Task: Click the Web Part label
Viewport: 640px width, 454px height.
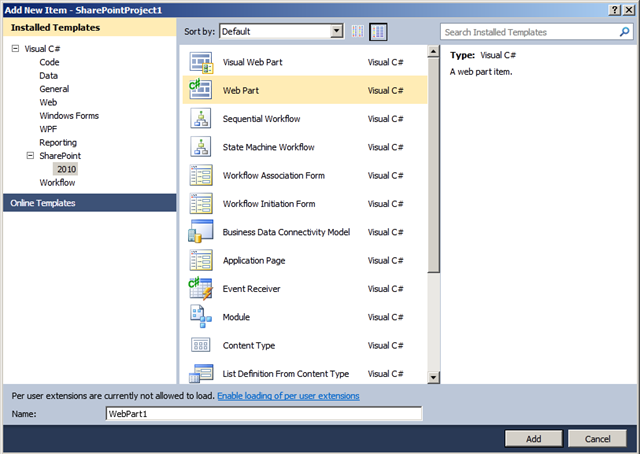Action: 240,90
